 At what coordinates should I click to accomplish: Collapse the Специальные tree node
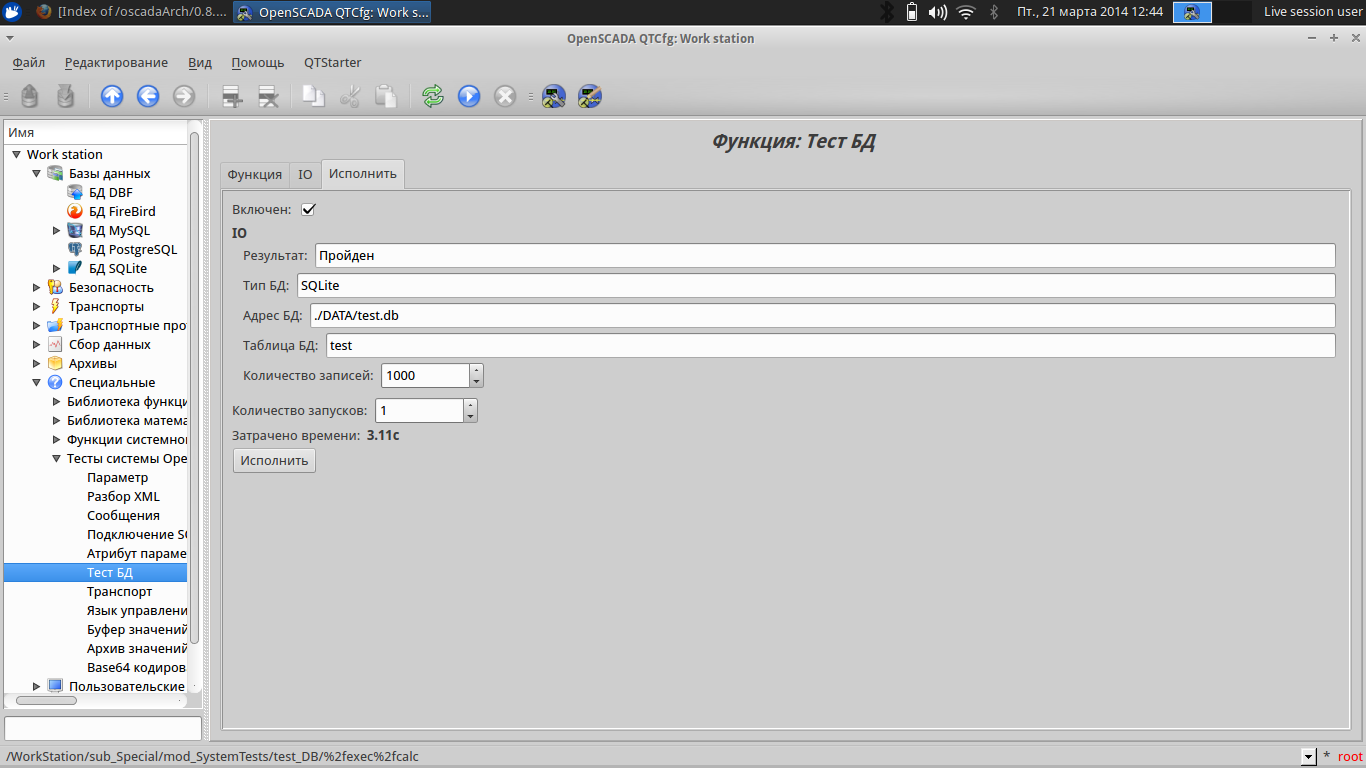coord(37,383)
